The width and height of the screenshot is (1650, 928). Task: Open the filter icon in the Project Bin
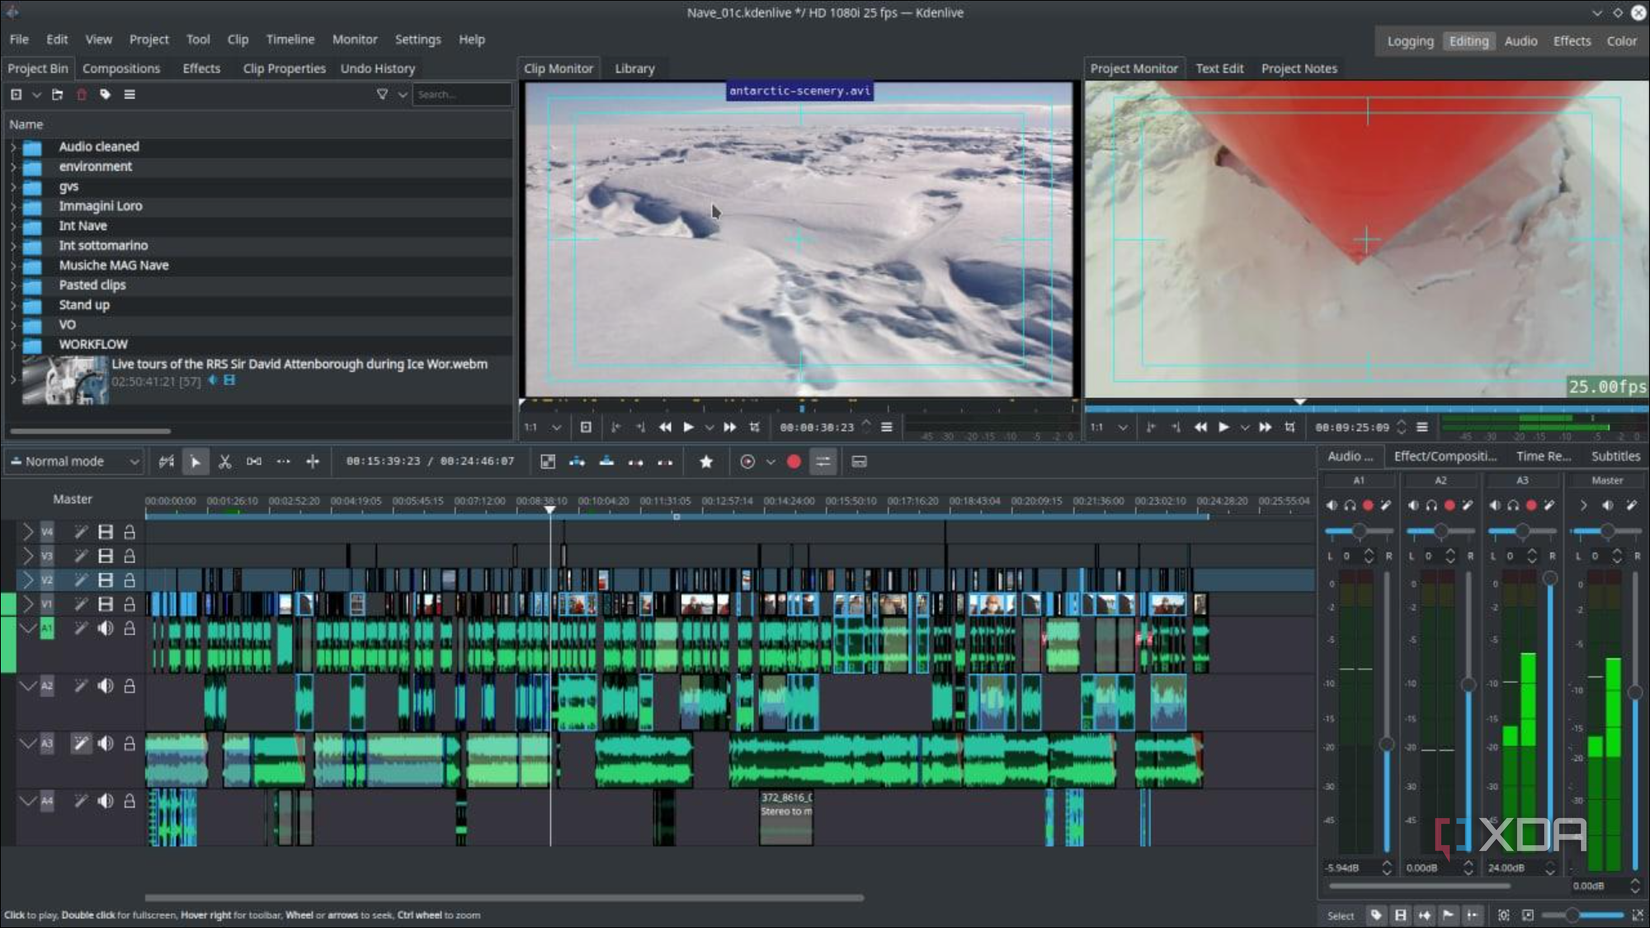382,93
